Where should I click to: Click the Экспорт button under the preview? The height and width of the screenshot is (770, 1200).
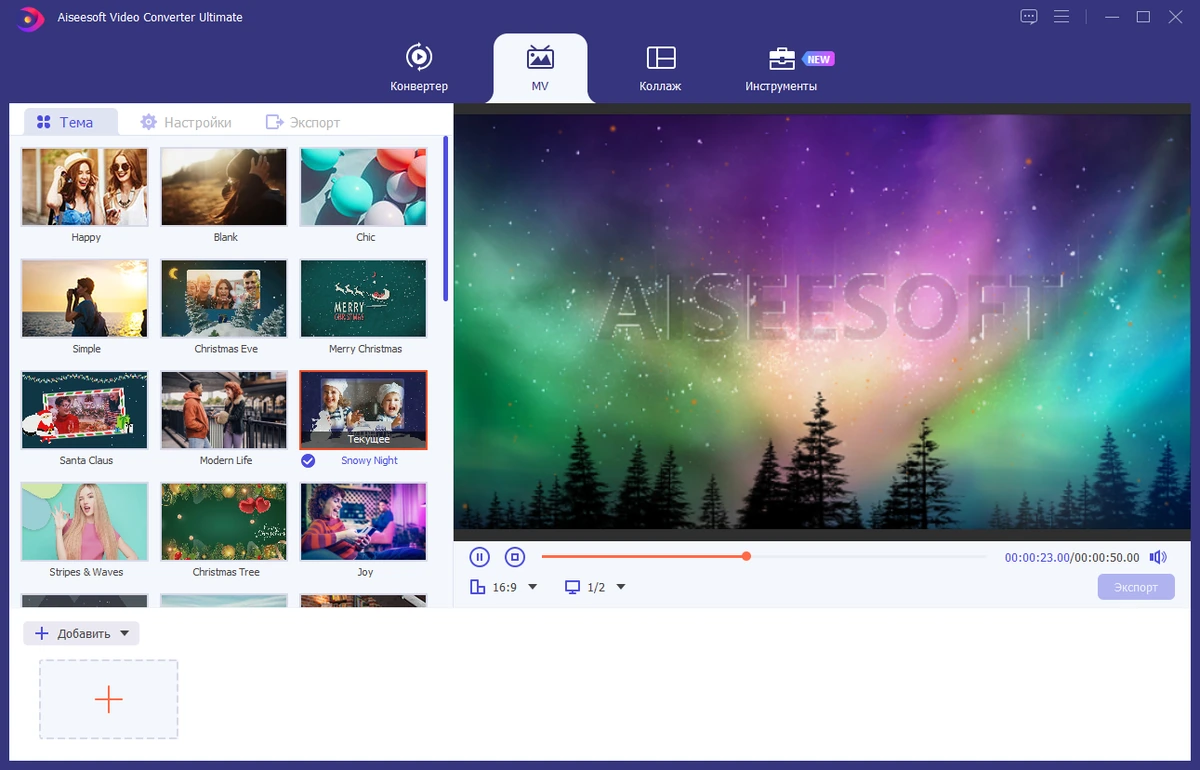point(1136,587)
